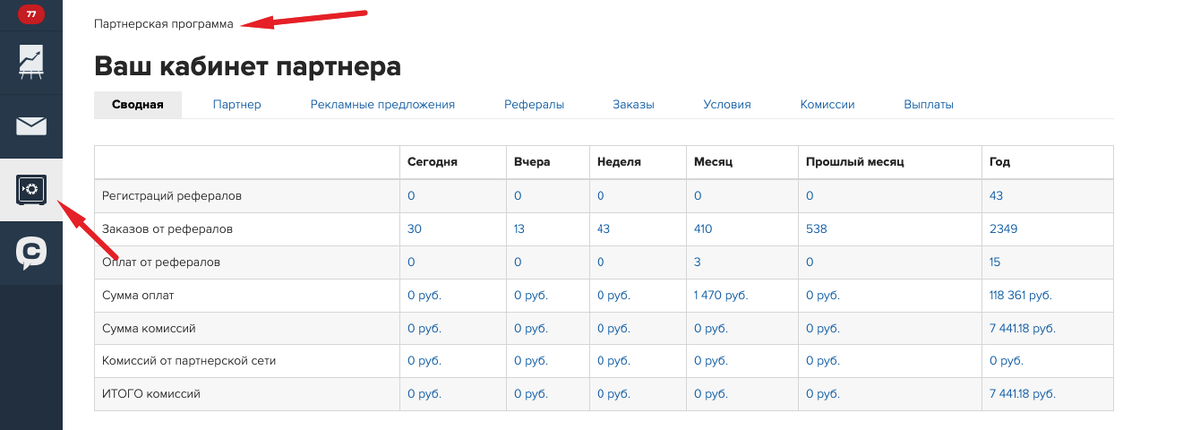Screen dimensions: 1200x430
Task: Switch to the Рефералы tab
Action: point(534,104)
